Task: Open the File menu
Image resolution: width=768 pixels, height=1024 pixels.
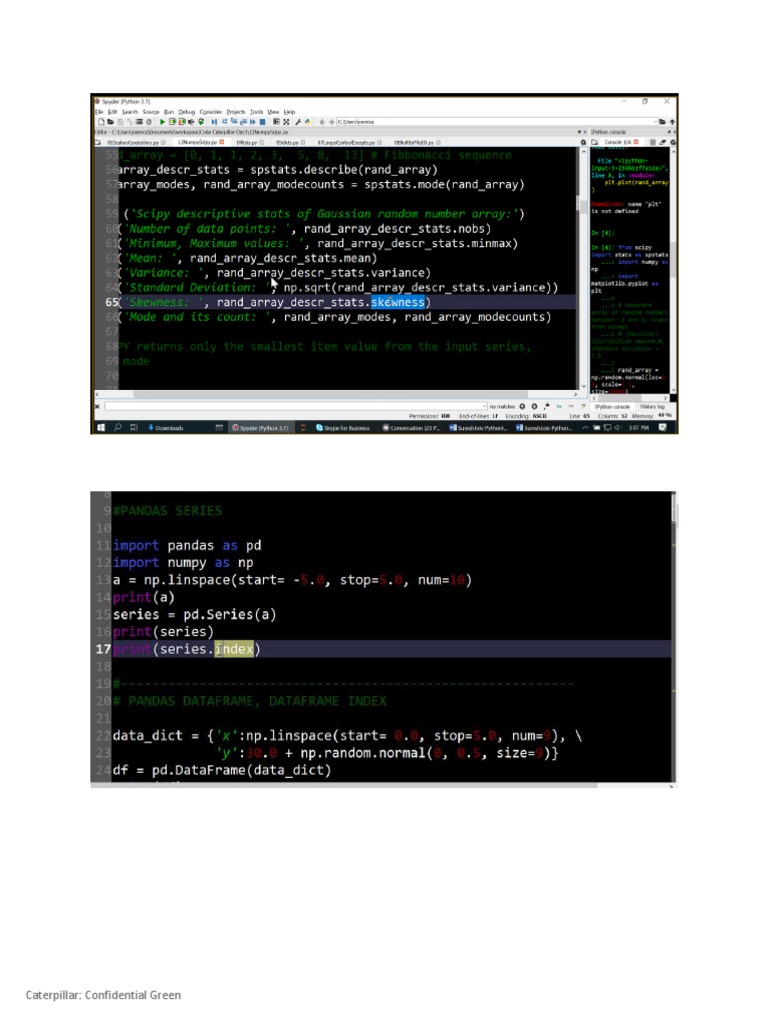Action: pos(99,112)
